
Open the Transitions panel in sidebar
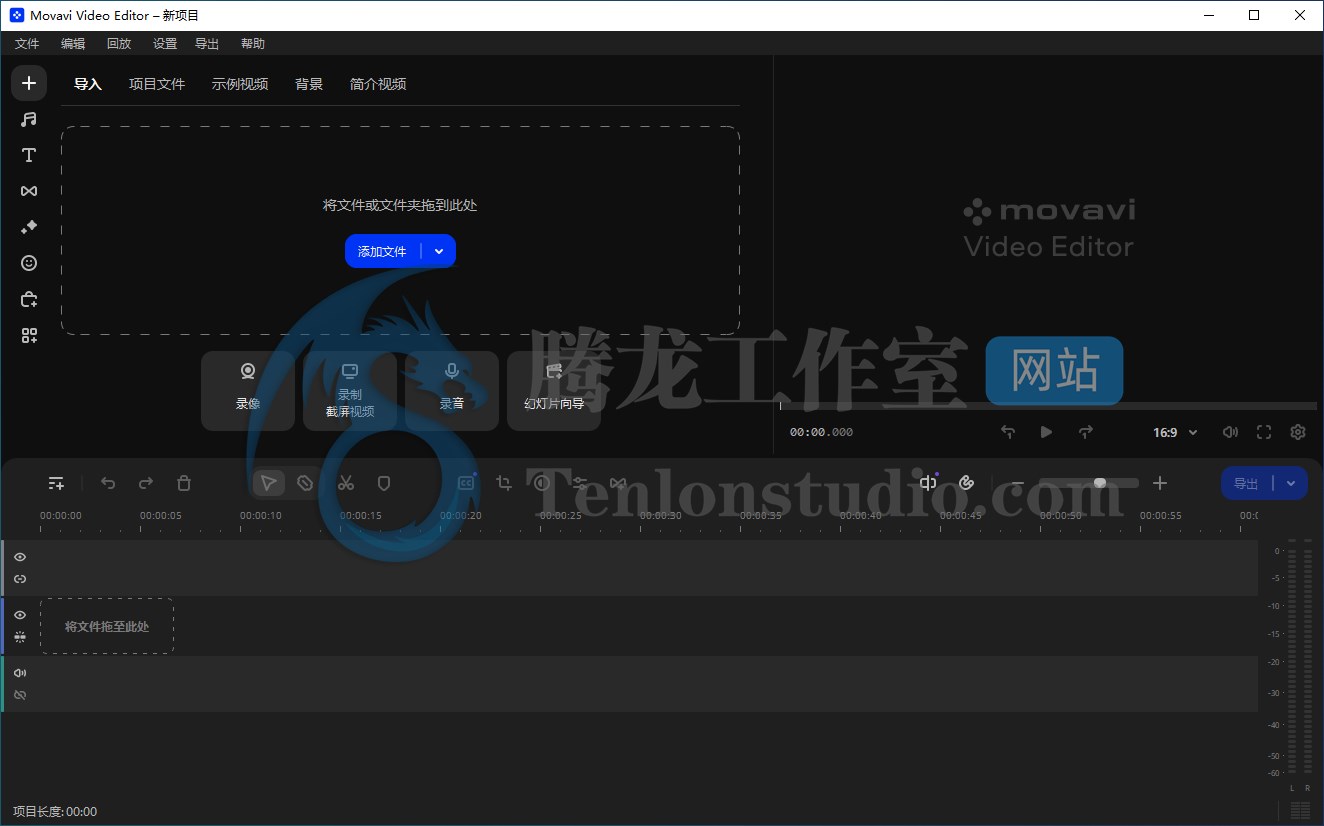(29, 191)
